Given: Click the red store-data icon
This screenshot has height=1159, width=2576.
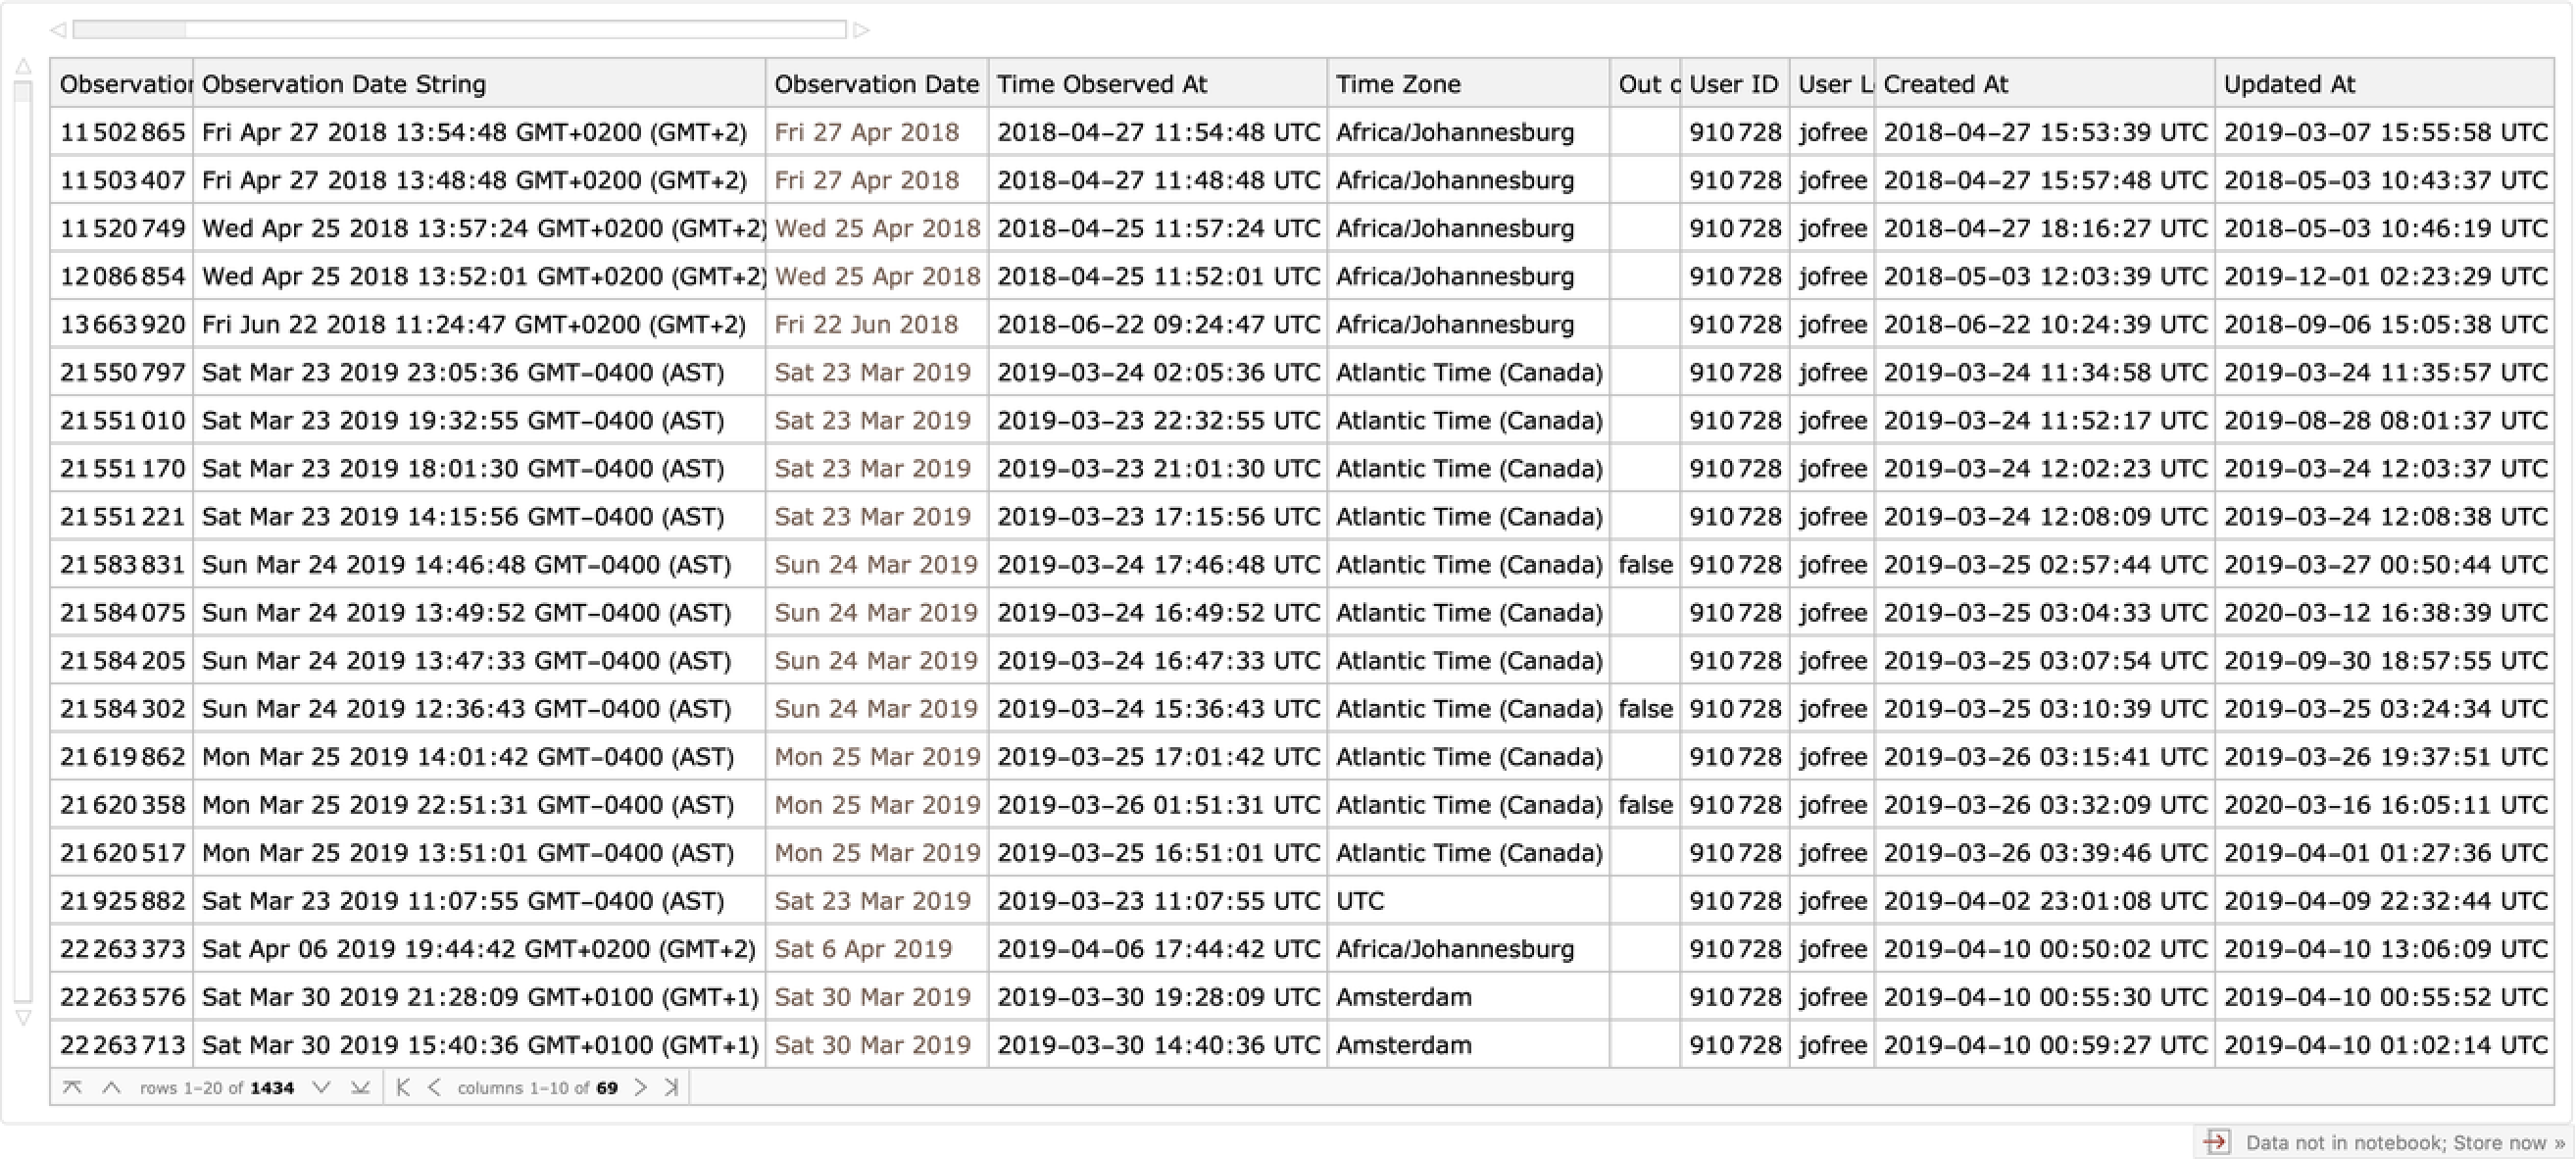Looking at the screenshot, I should (x=2217, y=1142).
